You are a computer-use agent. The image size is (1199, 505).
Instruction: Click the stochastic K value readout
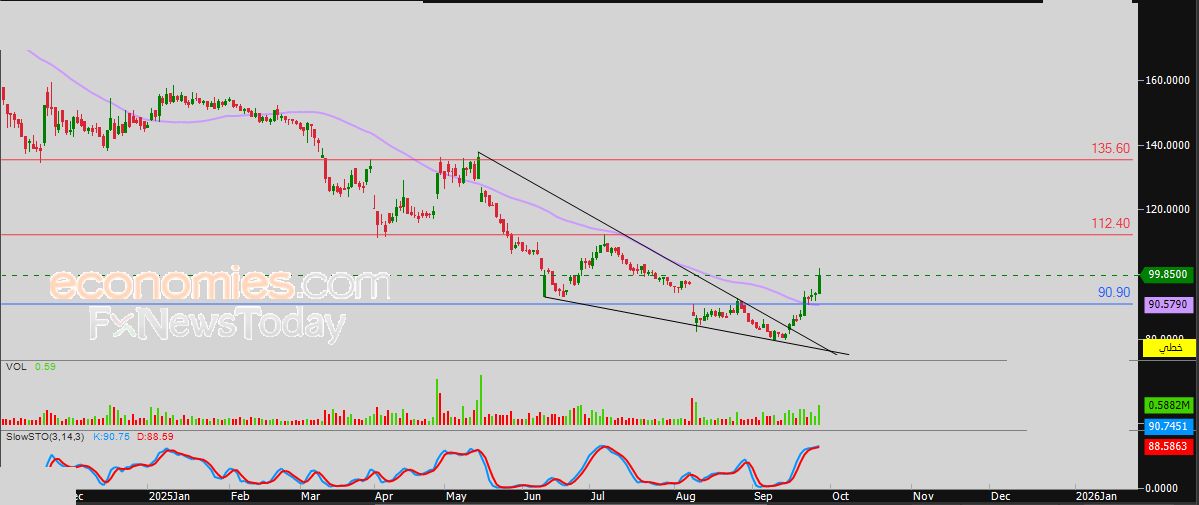[112, 436]
